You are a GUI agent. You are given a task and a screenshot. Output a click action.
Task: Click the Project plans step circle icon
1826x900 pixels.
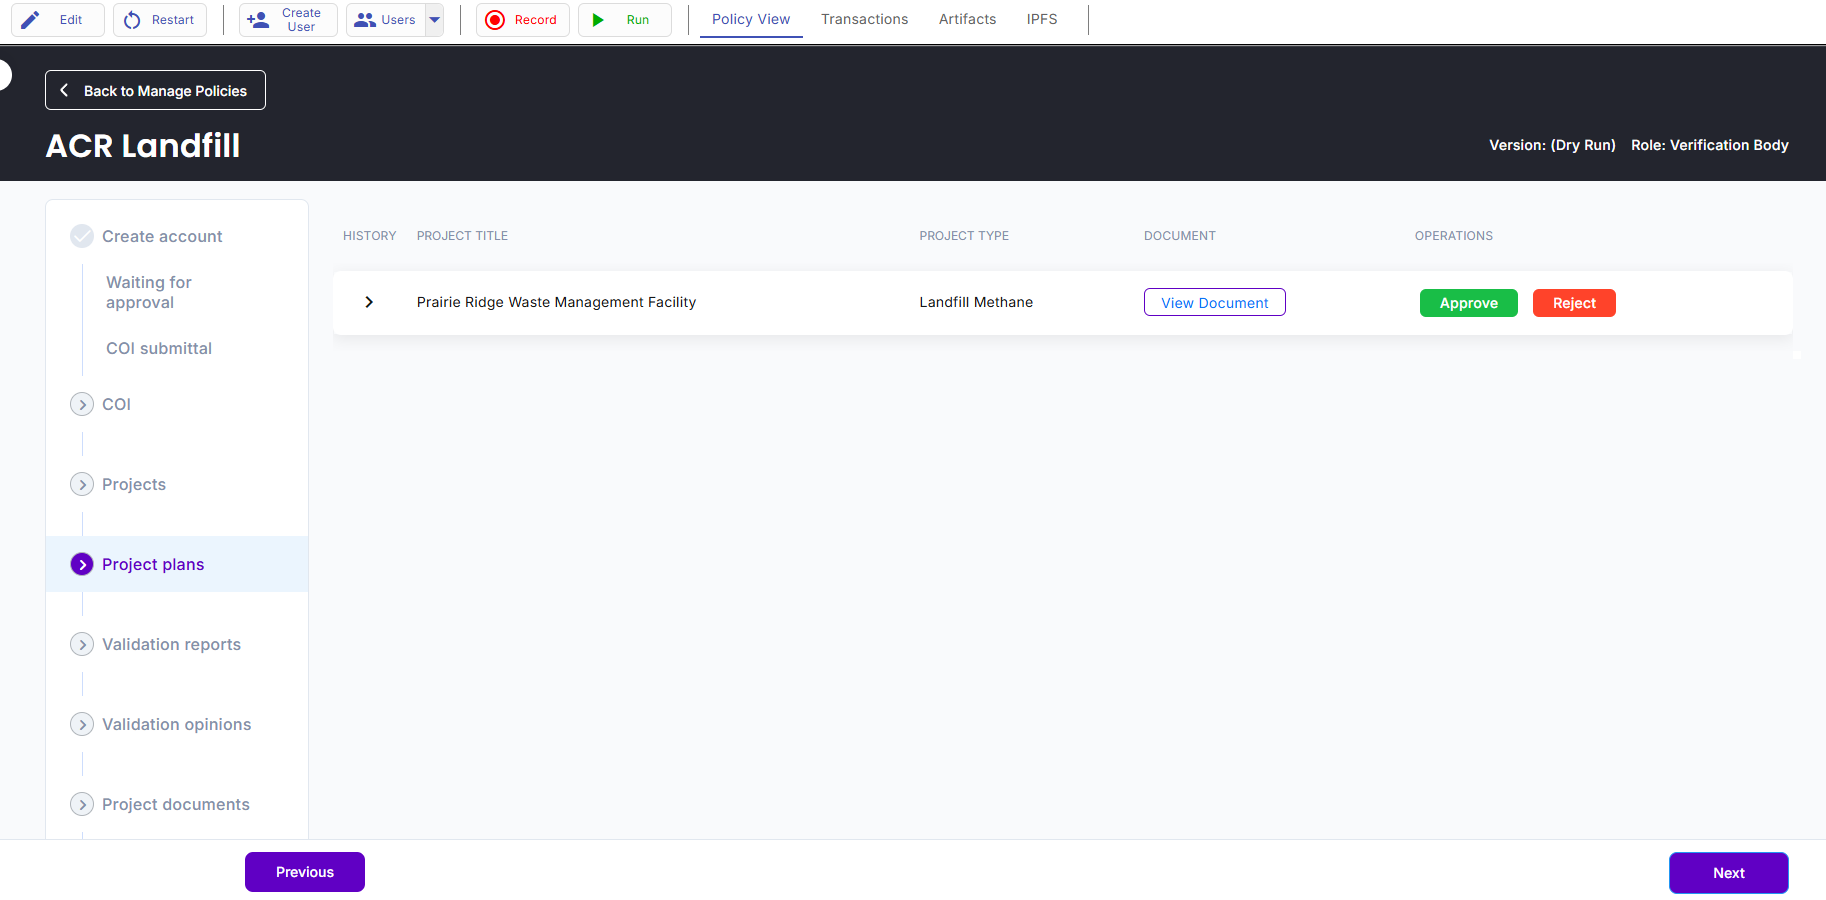tap(82, 564)
